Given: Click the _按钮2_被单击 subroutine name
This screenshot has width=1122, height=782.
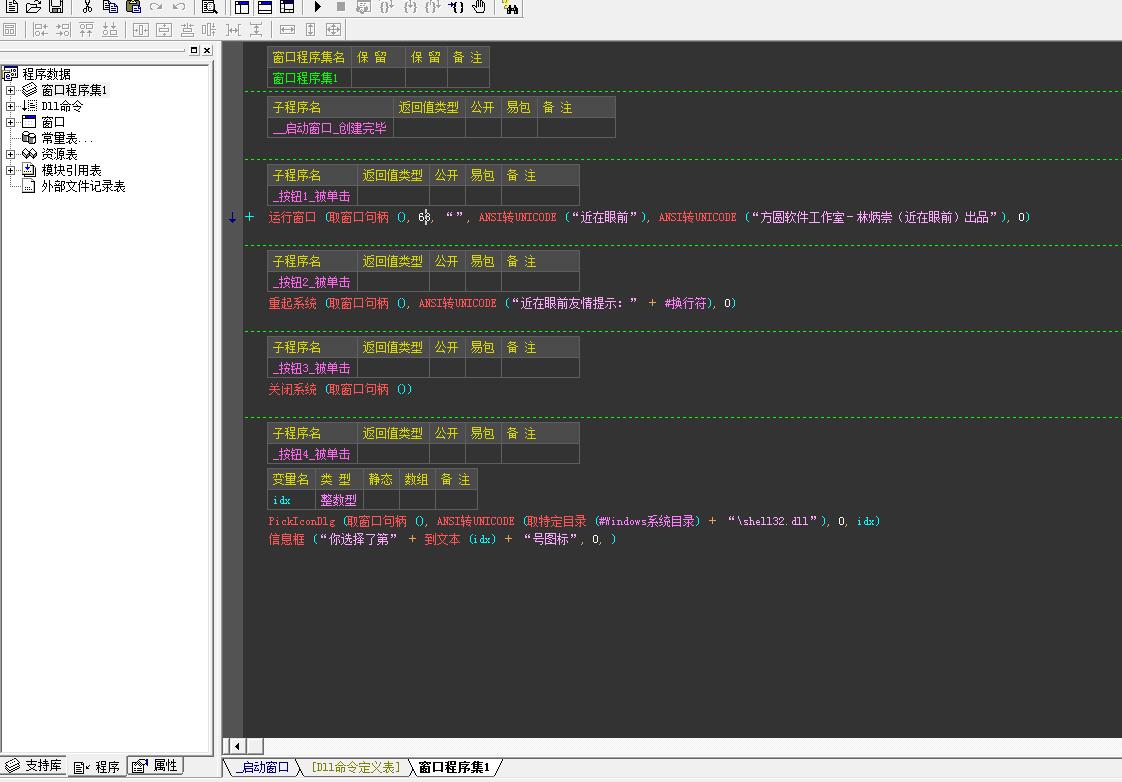Looking at the screenshot, I should 312,282.
